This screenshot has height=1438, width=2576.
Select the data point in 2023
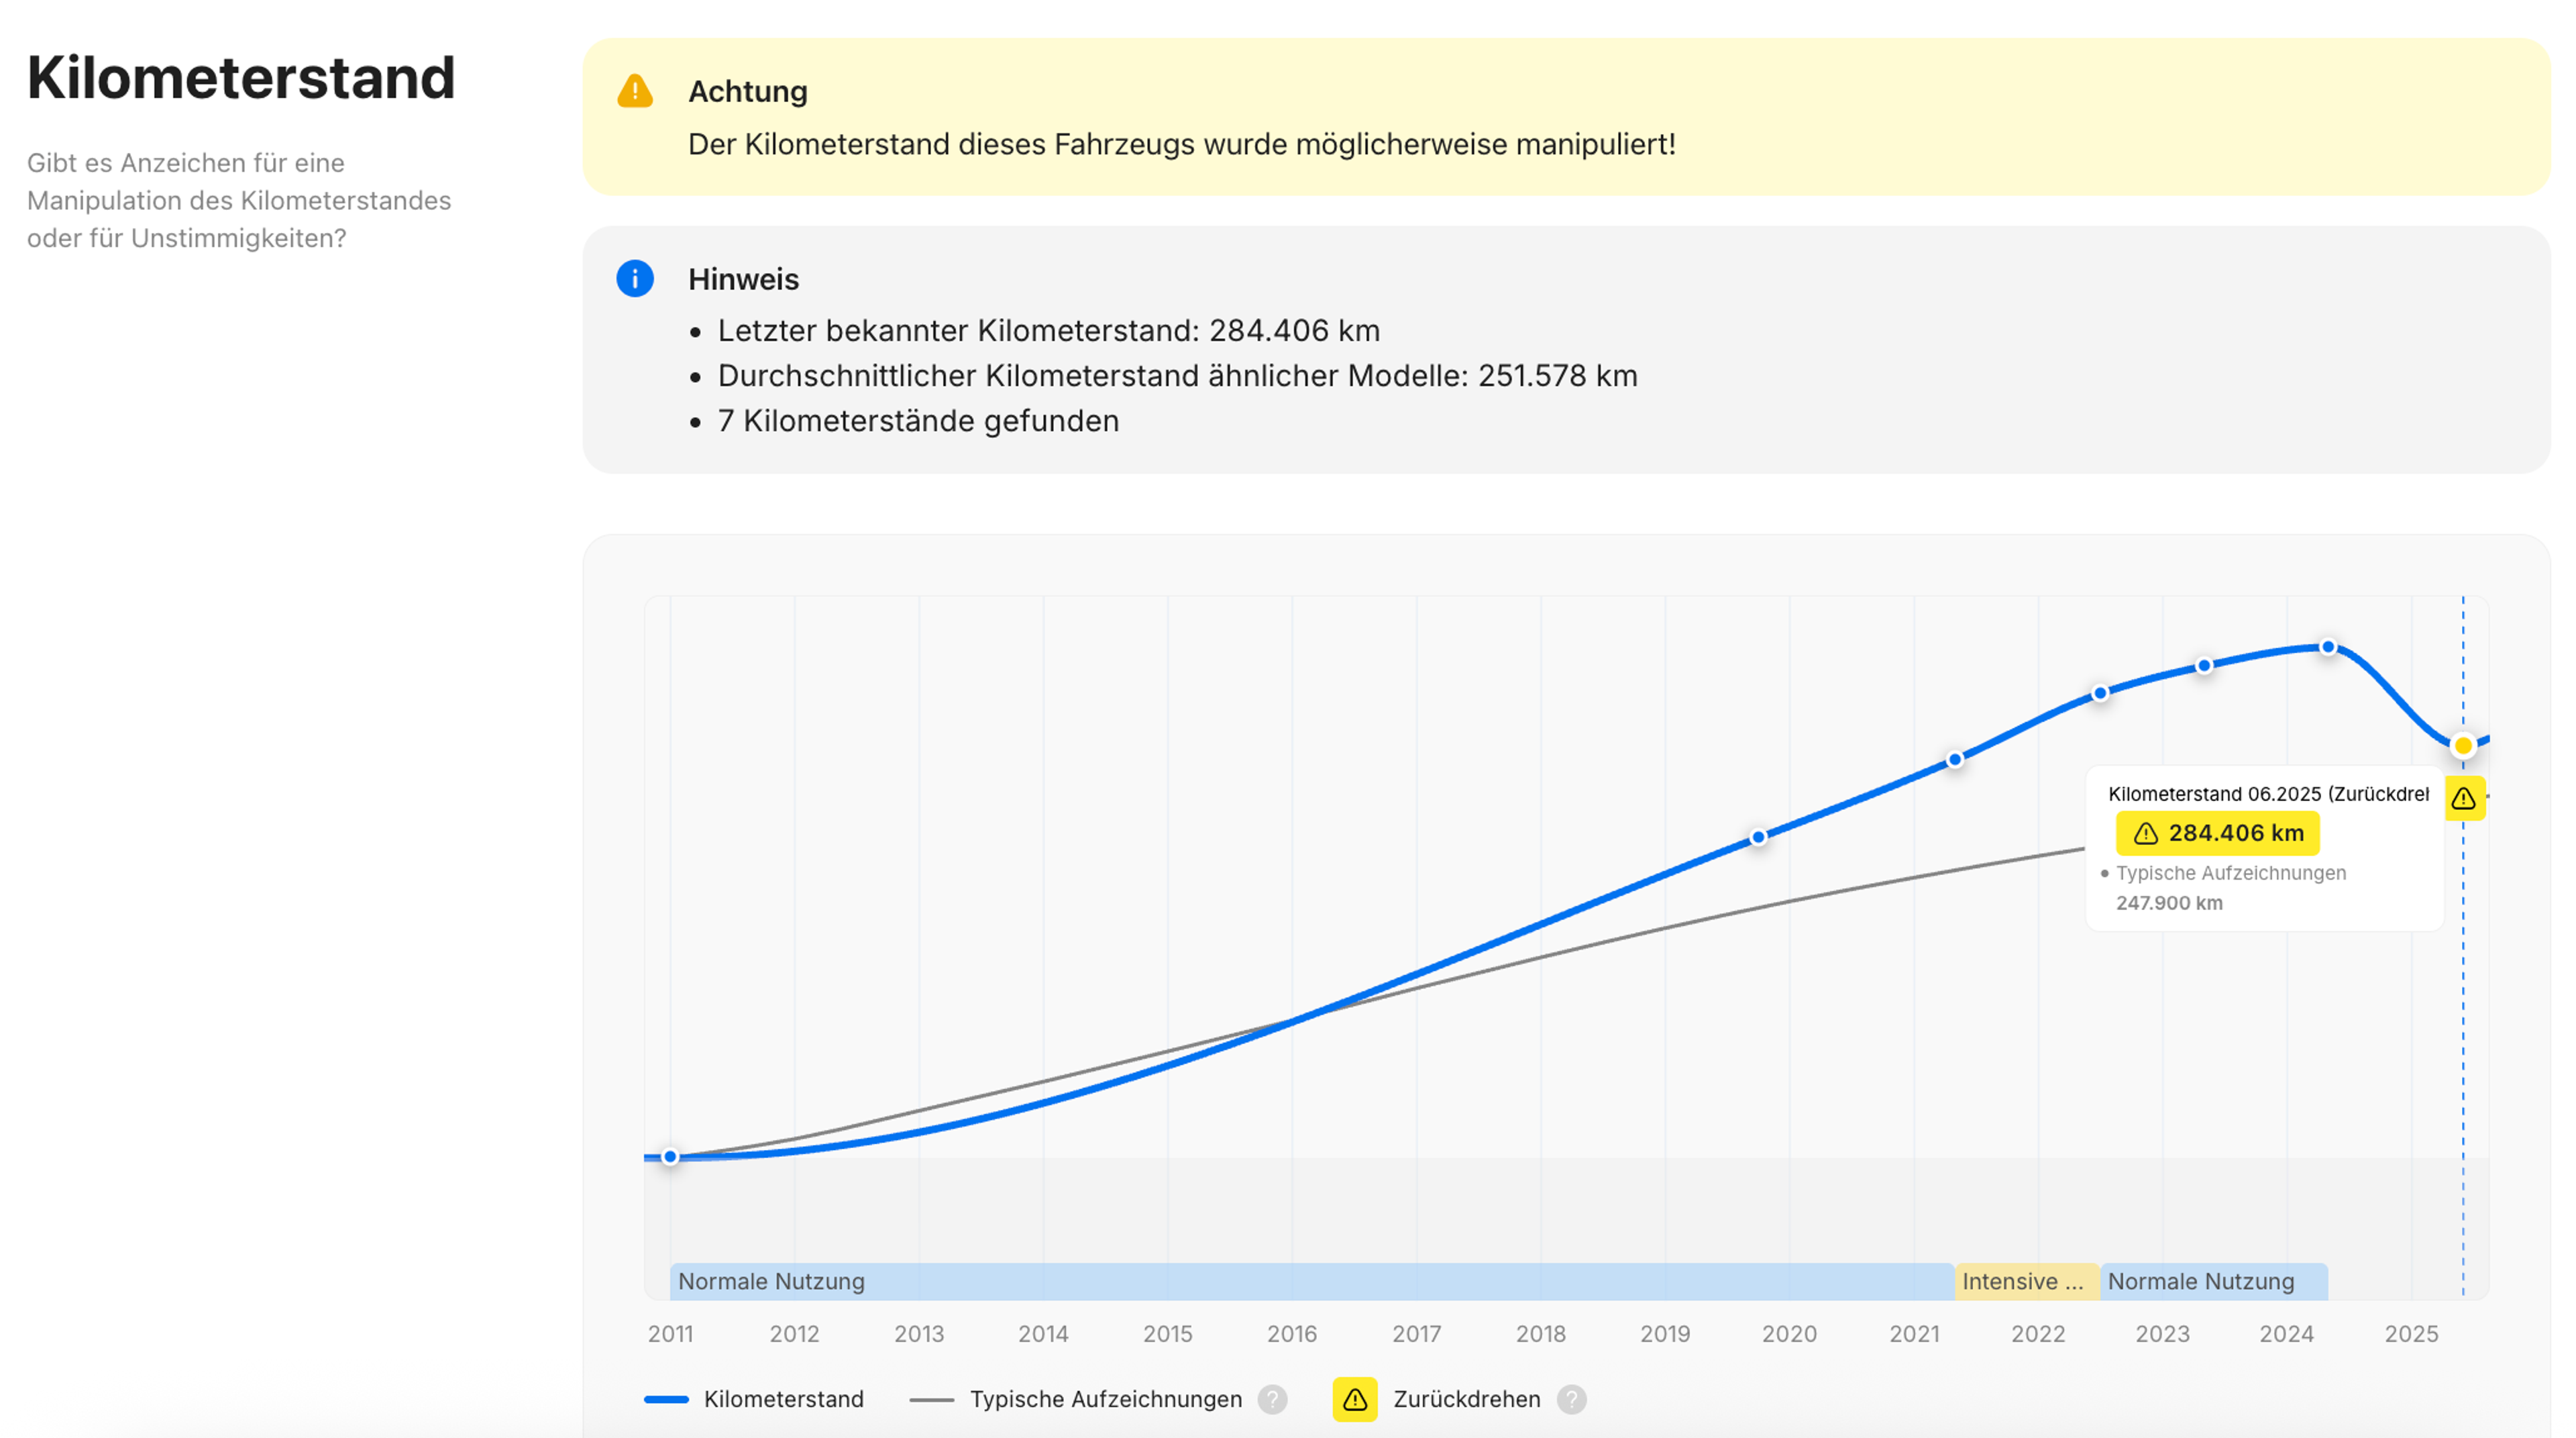tap(2204, 666)
